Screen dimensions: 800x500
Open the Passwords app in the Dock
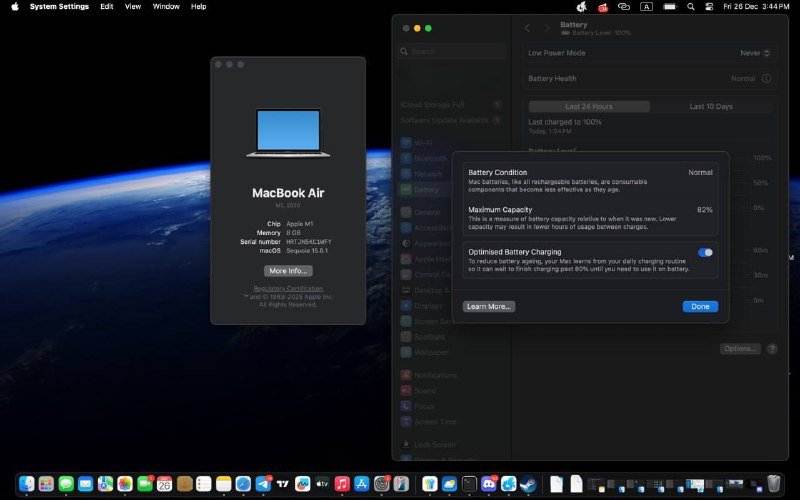click(x=430, y=483)
